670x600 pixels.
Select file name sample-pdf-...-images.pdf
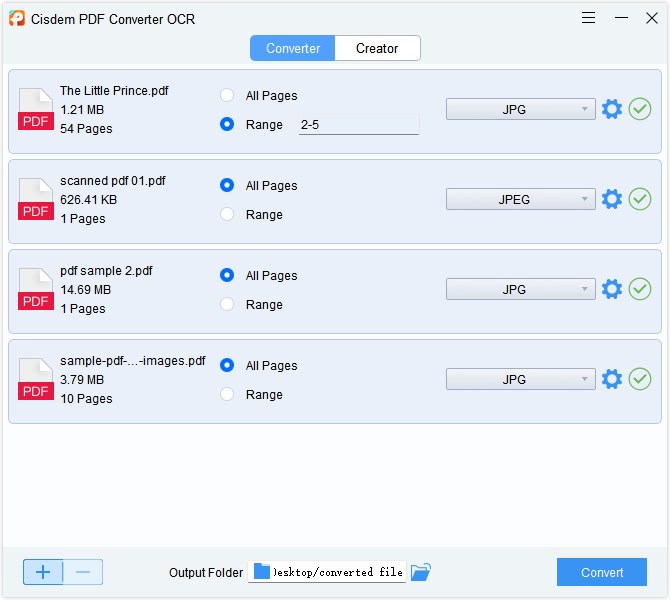coord(132,361)
